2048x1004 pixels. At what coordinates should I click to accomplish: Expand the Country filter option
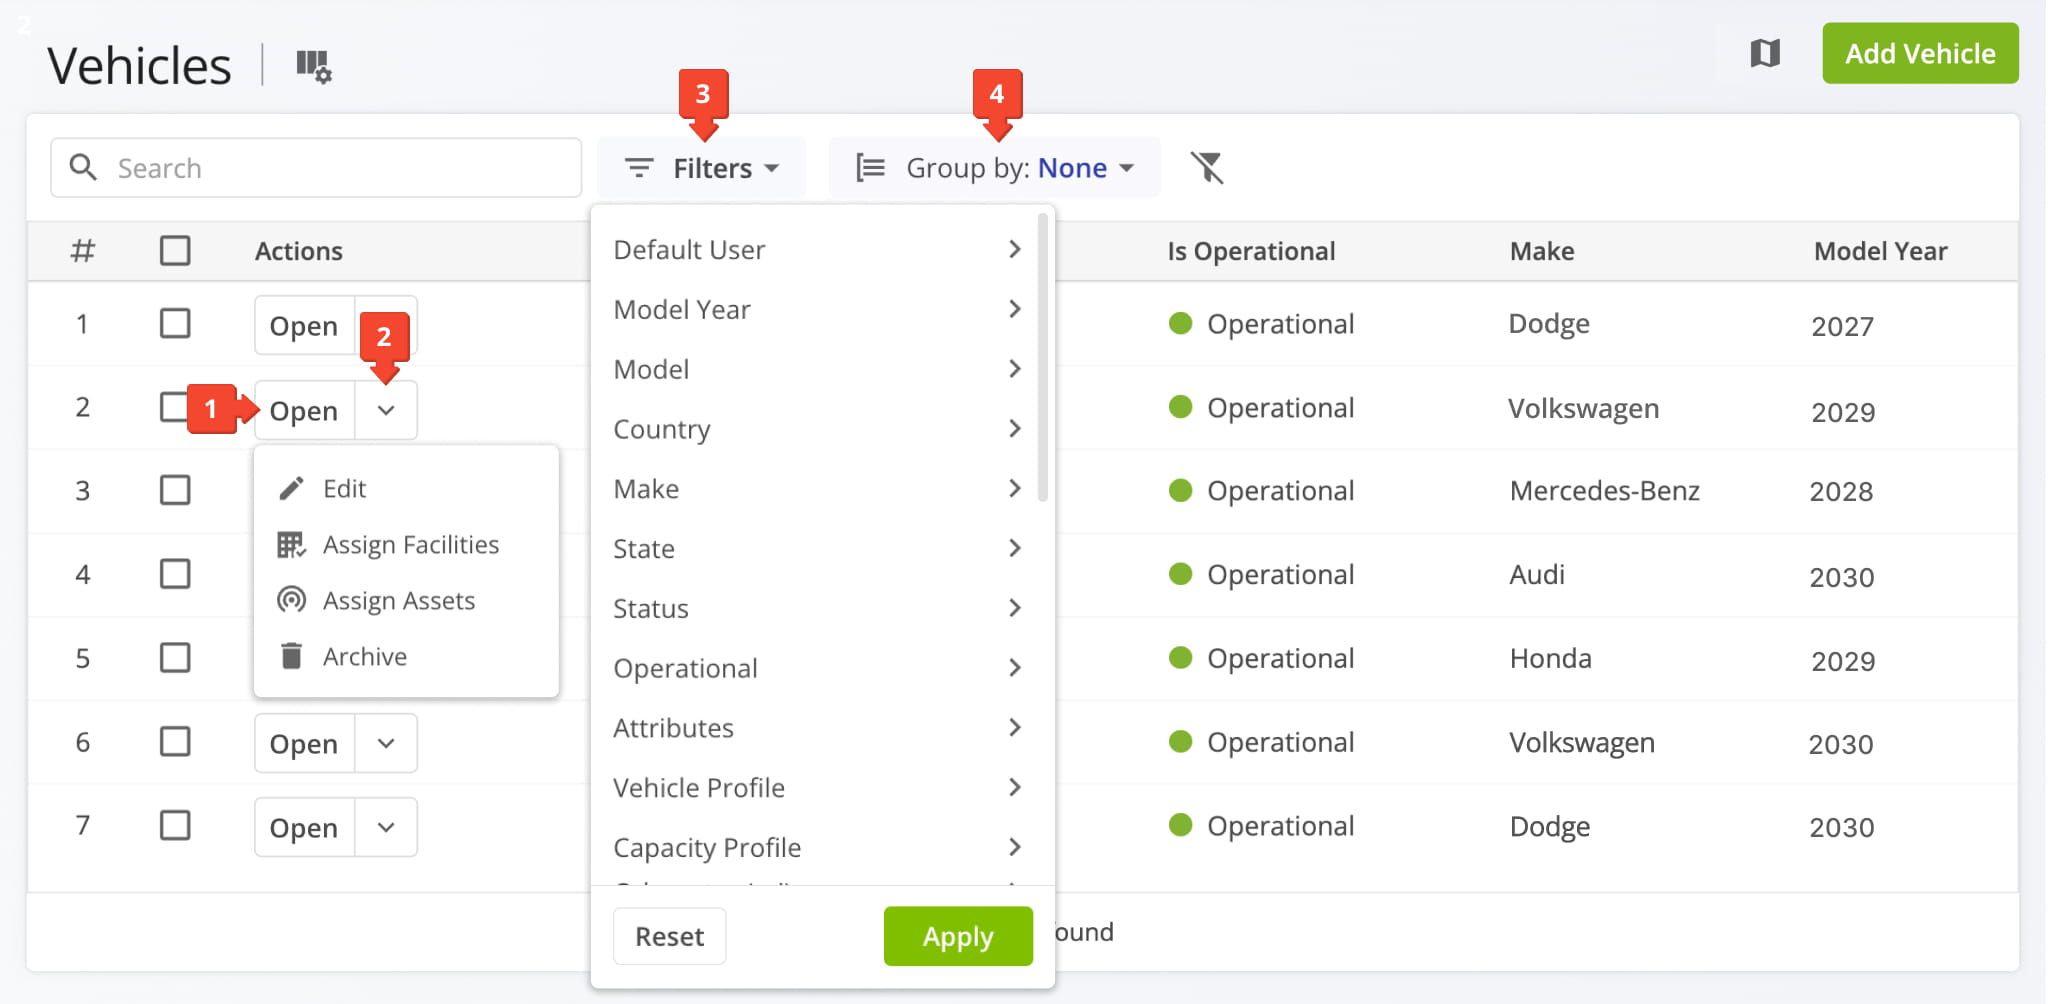pos(818,429)
